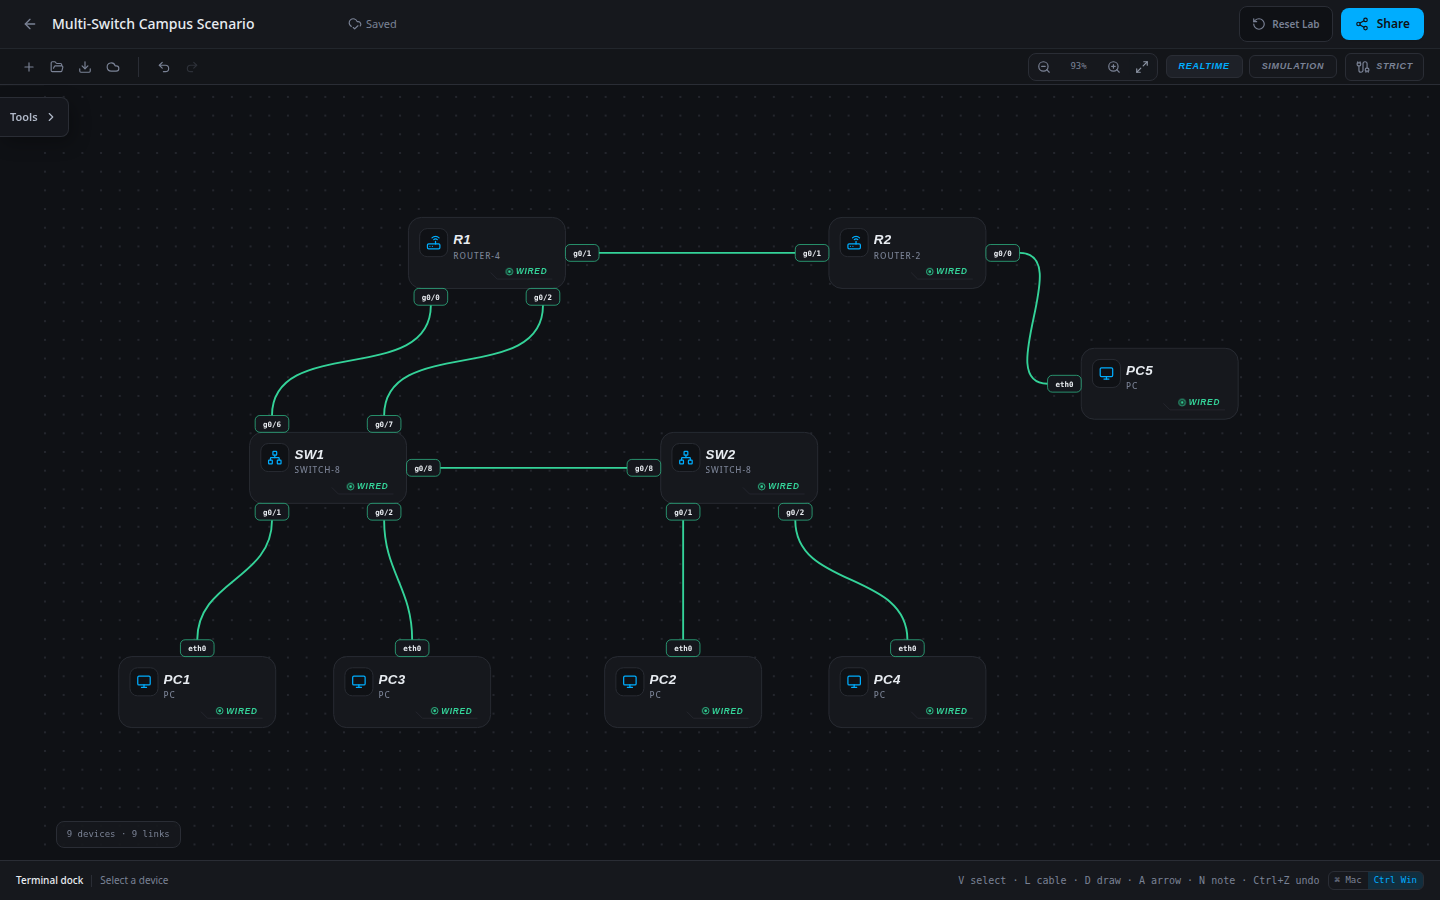1440x900 pixels.
Task: Select the SW2 switch icon
Action: click(x=686, y=458)
